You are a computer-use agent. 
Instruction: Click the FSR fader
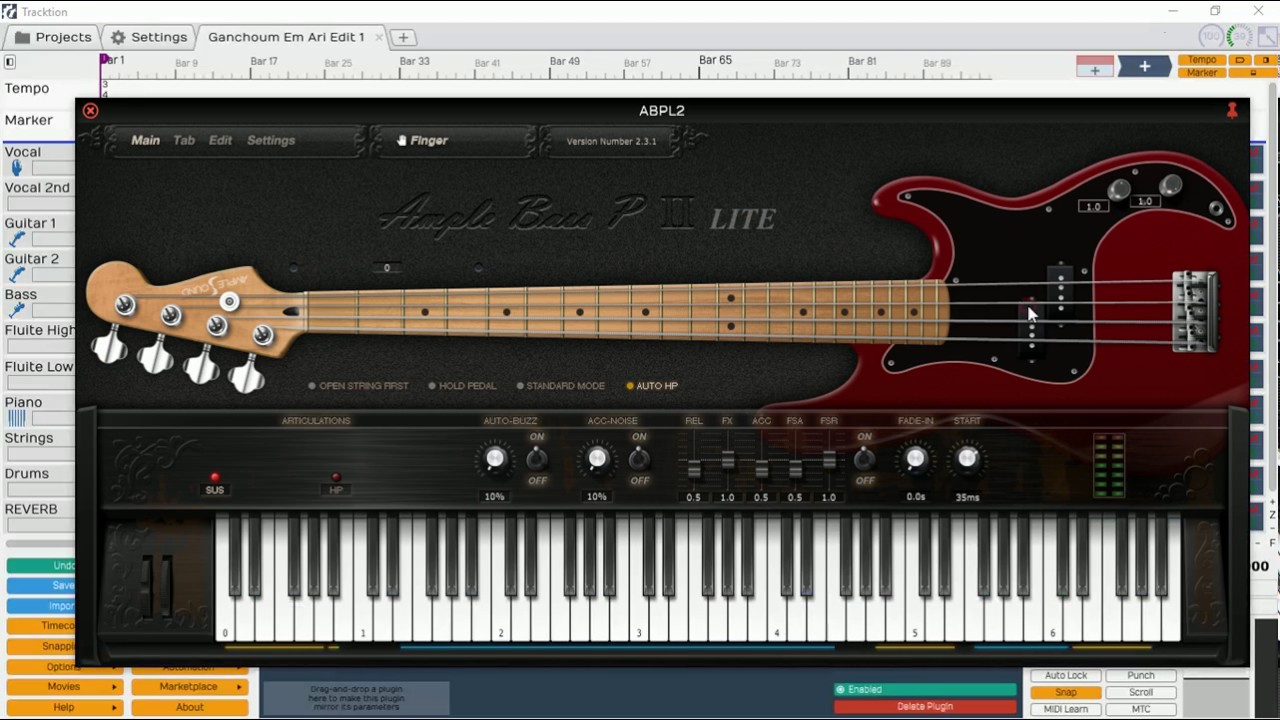(829, 458)
